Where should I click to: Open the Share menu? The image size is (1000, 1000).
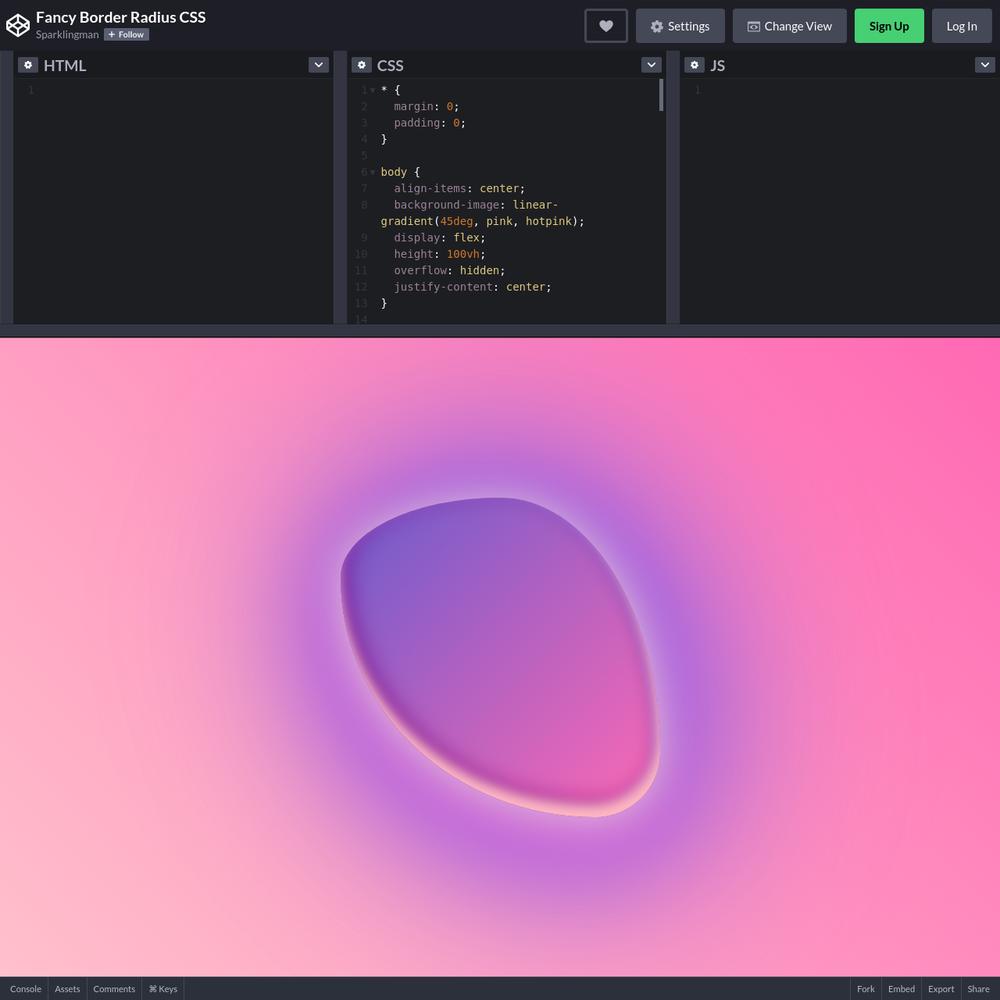coord(978,989)
